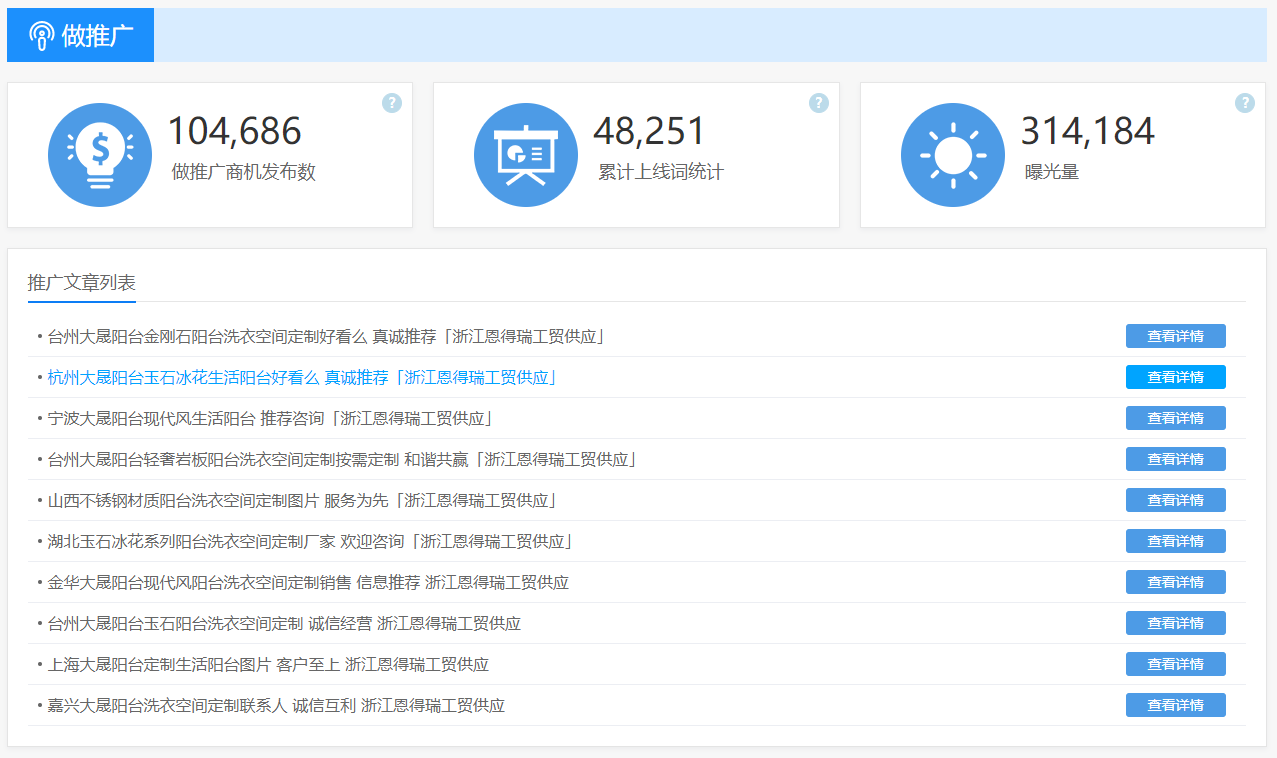The width and height of the screenshot is (1277, 758).
Task: Open the 杭州大晟阳台玉石冰花生活阳台 article link
Action: tap(302, 378)
